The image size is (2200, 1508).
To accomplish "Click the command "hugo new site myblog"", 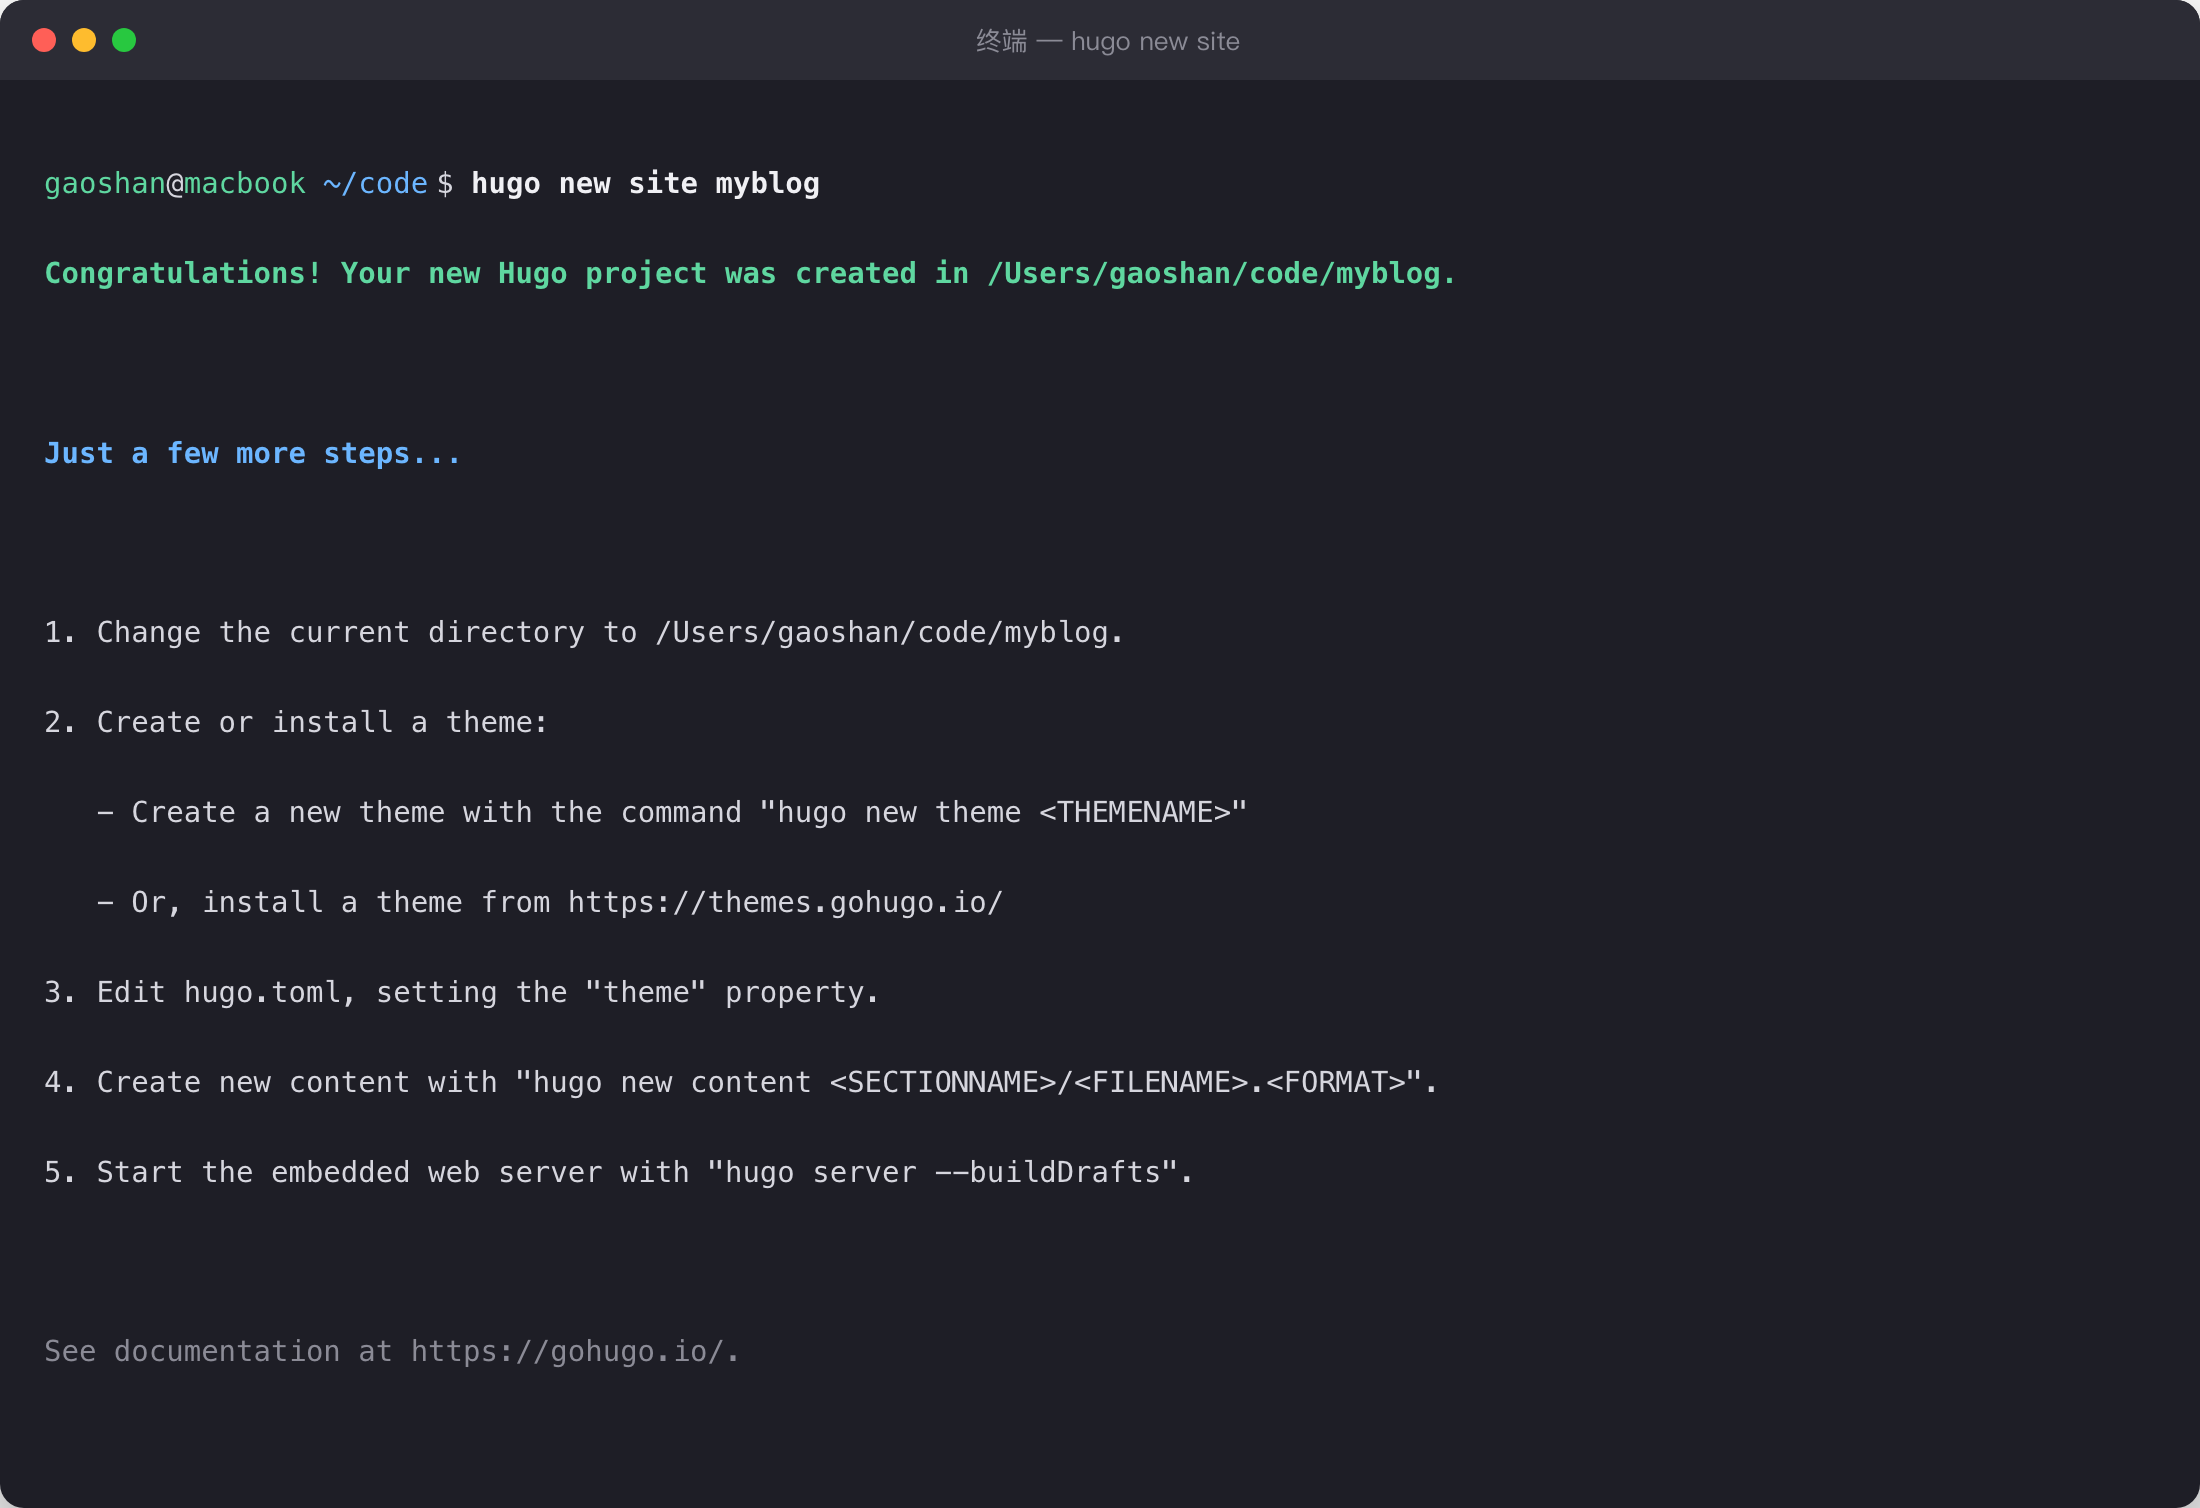I will [645, 183].
